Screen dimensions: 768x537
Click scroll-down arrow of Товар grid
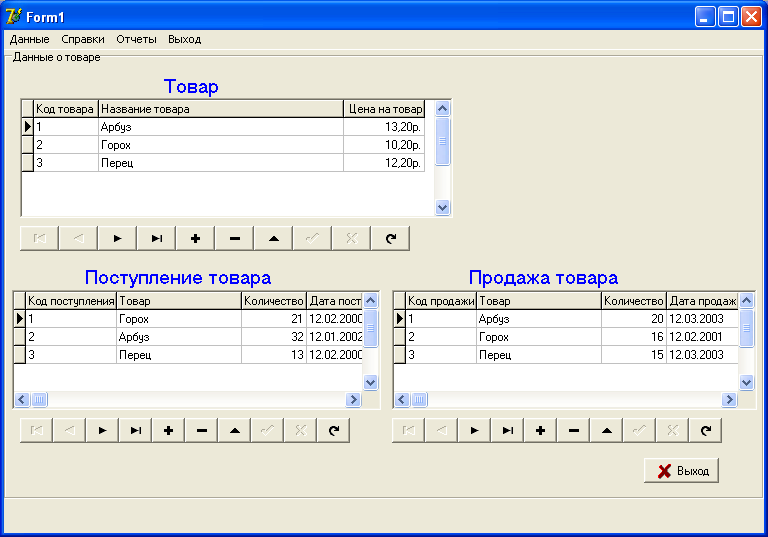click(443, 207)
